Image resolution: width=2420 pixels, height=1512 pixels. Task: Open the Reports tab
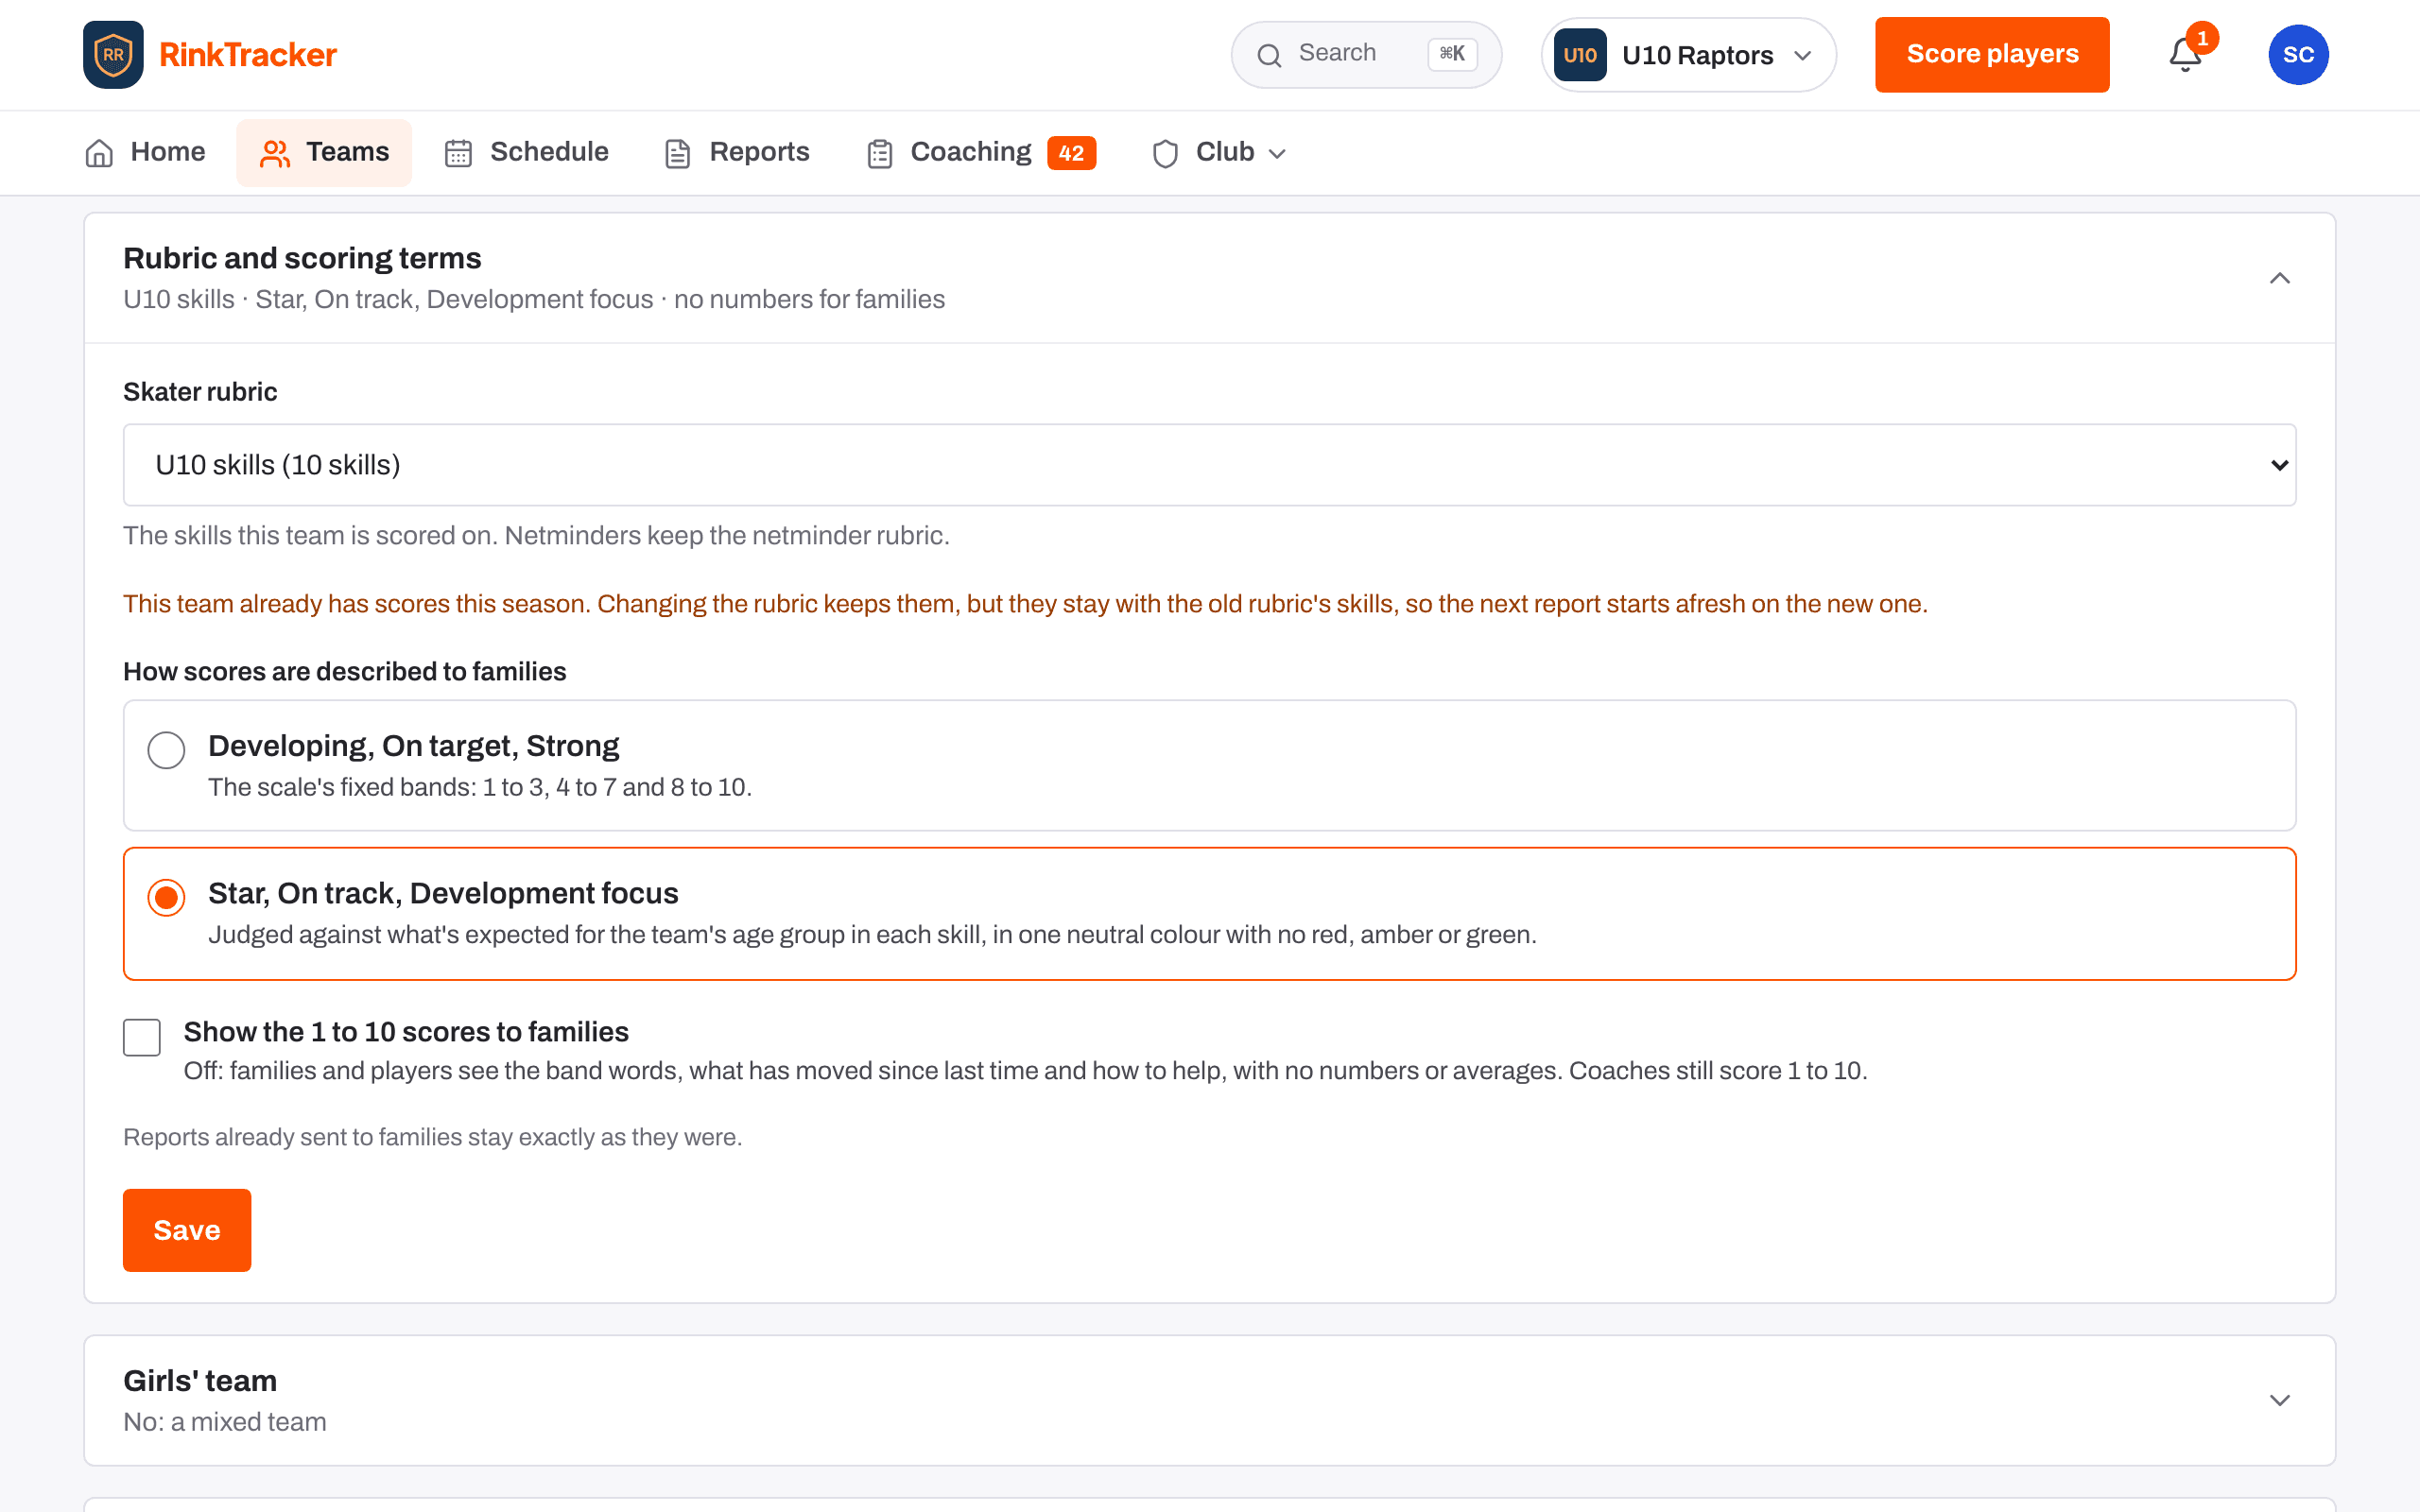(737, 153)
